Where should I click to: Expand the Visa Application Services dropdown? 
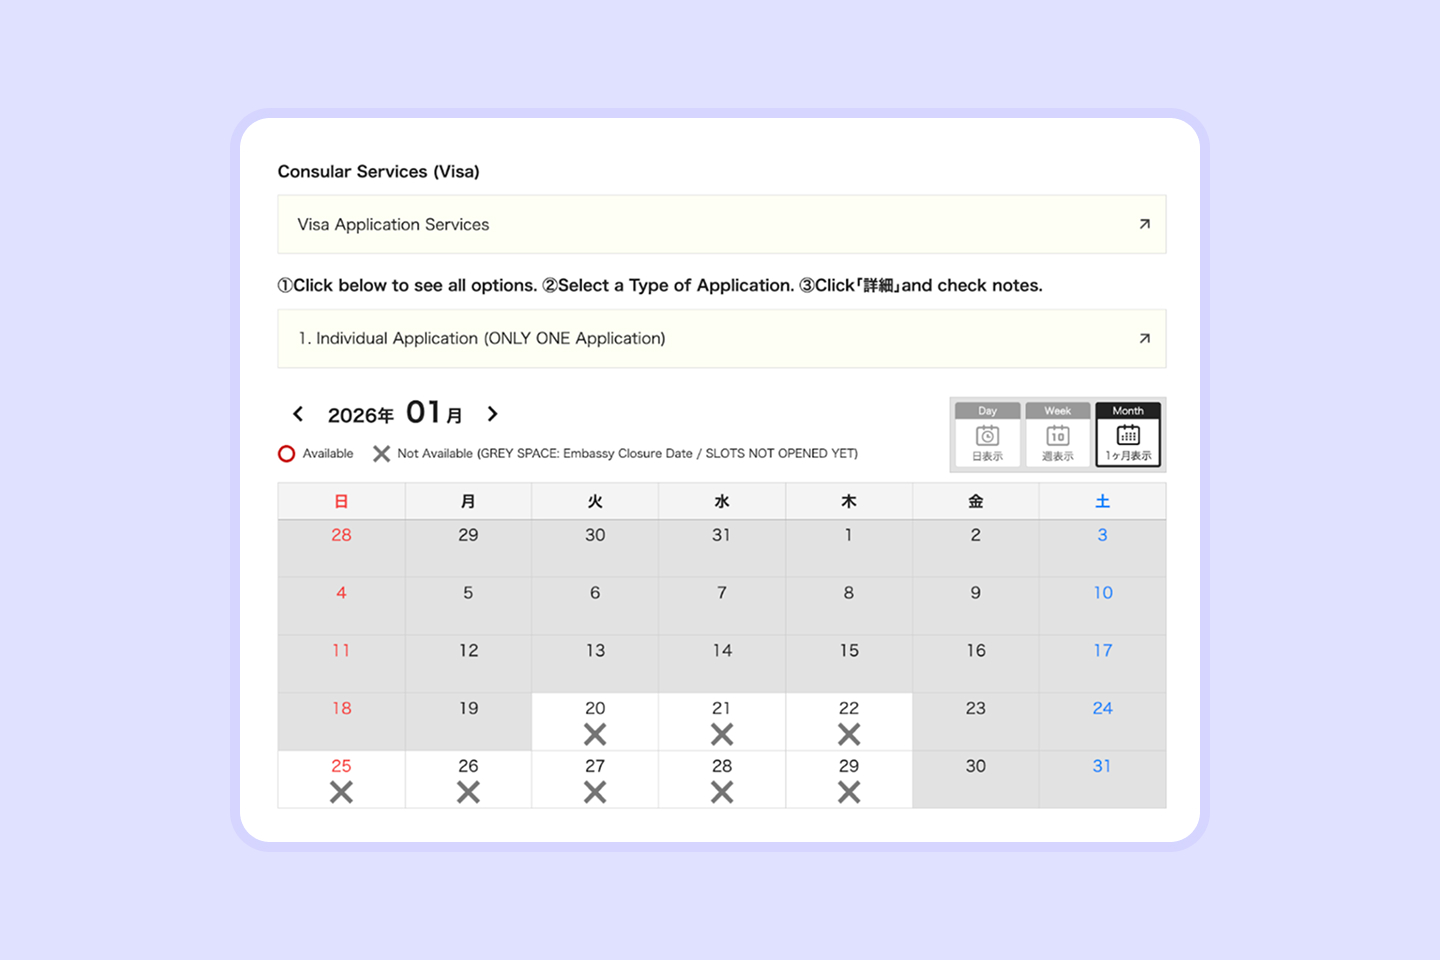720,224
